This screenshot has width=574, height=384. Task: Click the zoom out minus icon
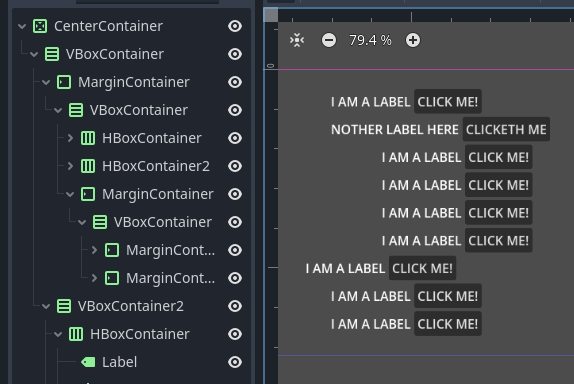click(x=329, y=40)
